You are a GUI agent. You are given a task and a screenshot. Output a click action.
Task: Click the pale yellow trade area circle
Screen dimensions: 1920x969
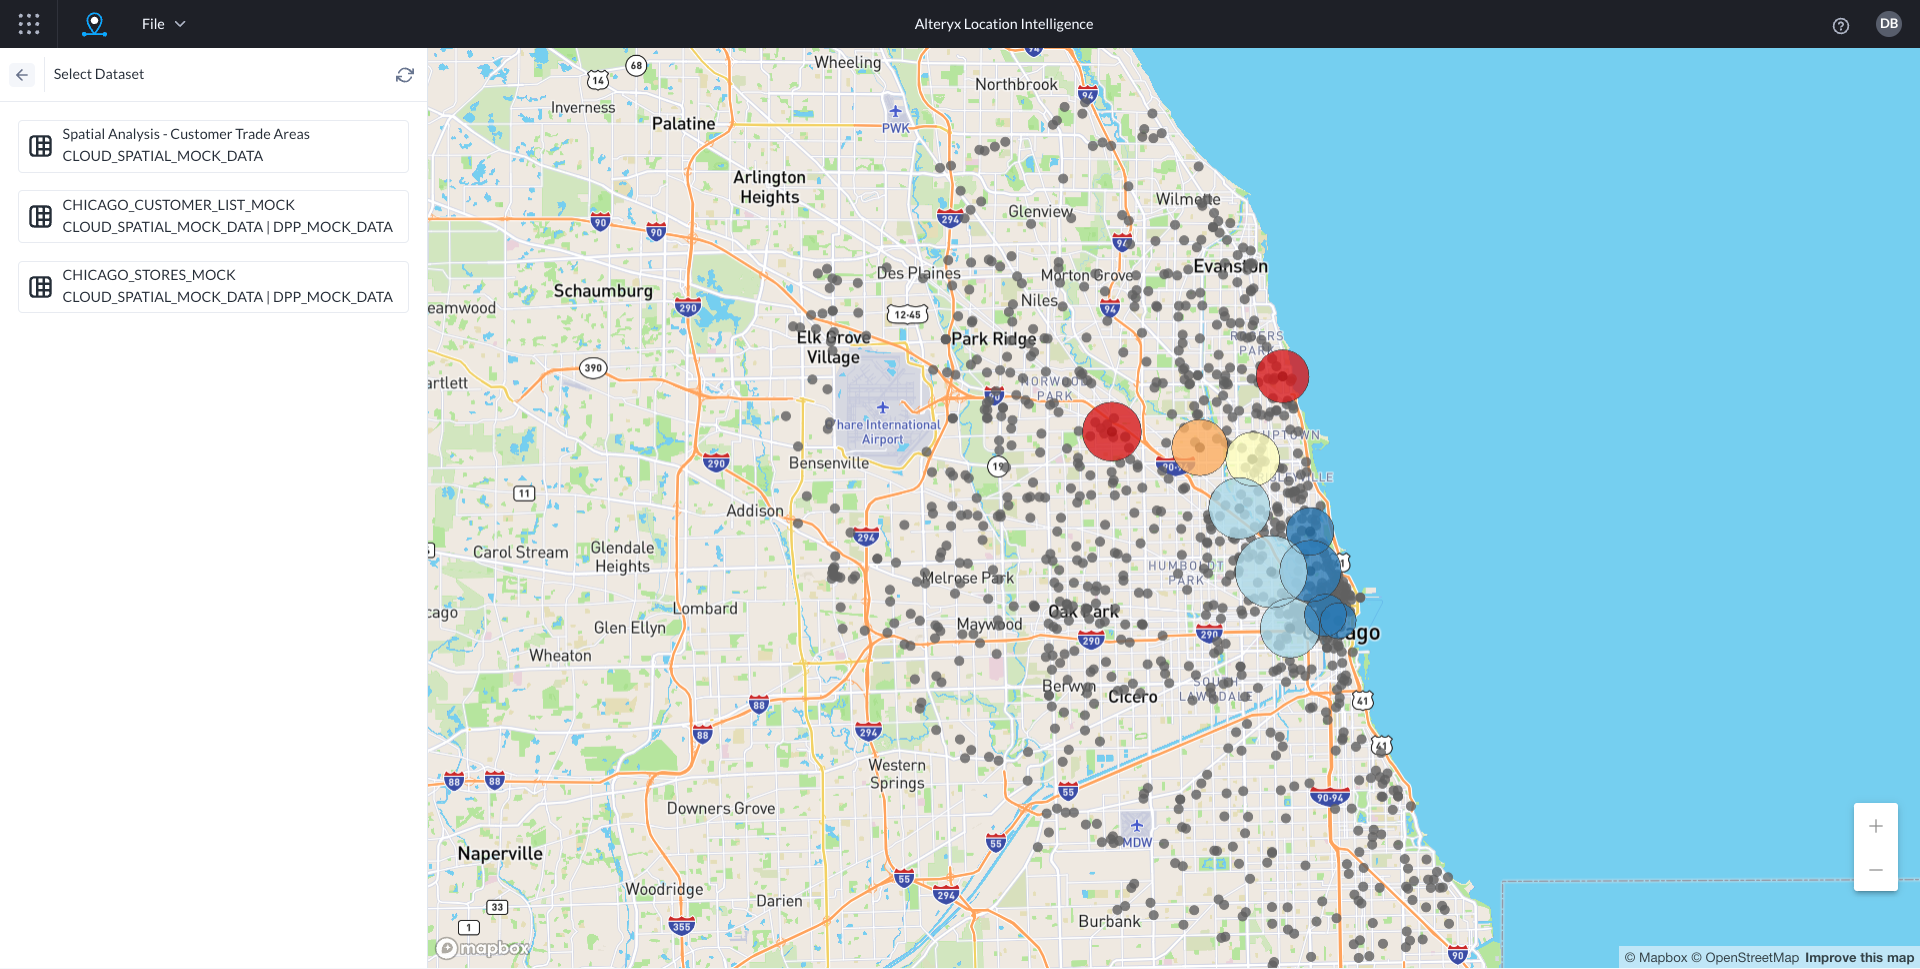tap(1253, 458)
